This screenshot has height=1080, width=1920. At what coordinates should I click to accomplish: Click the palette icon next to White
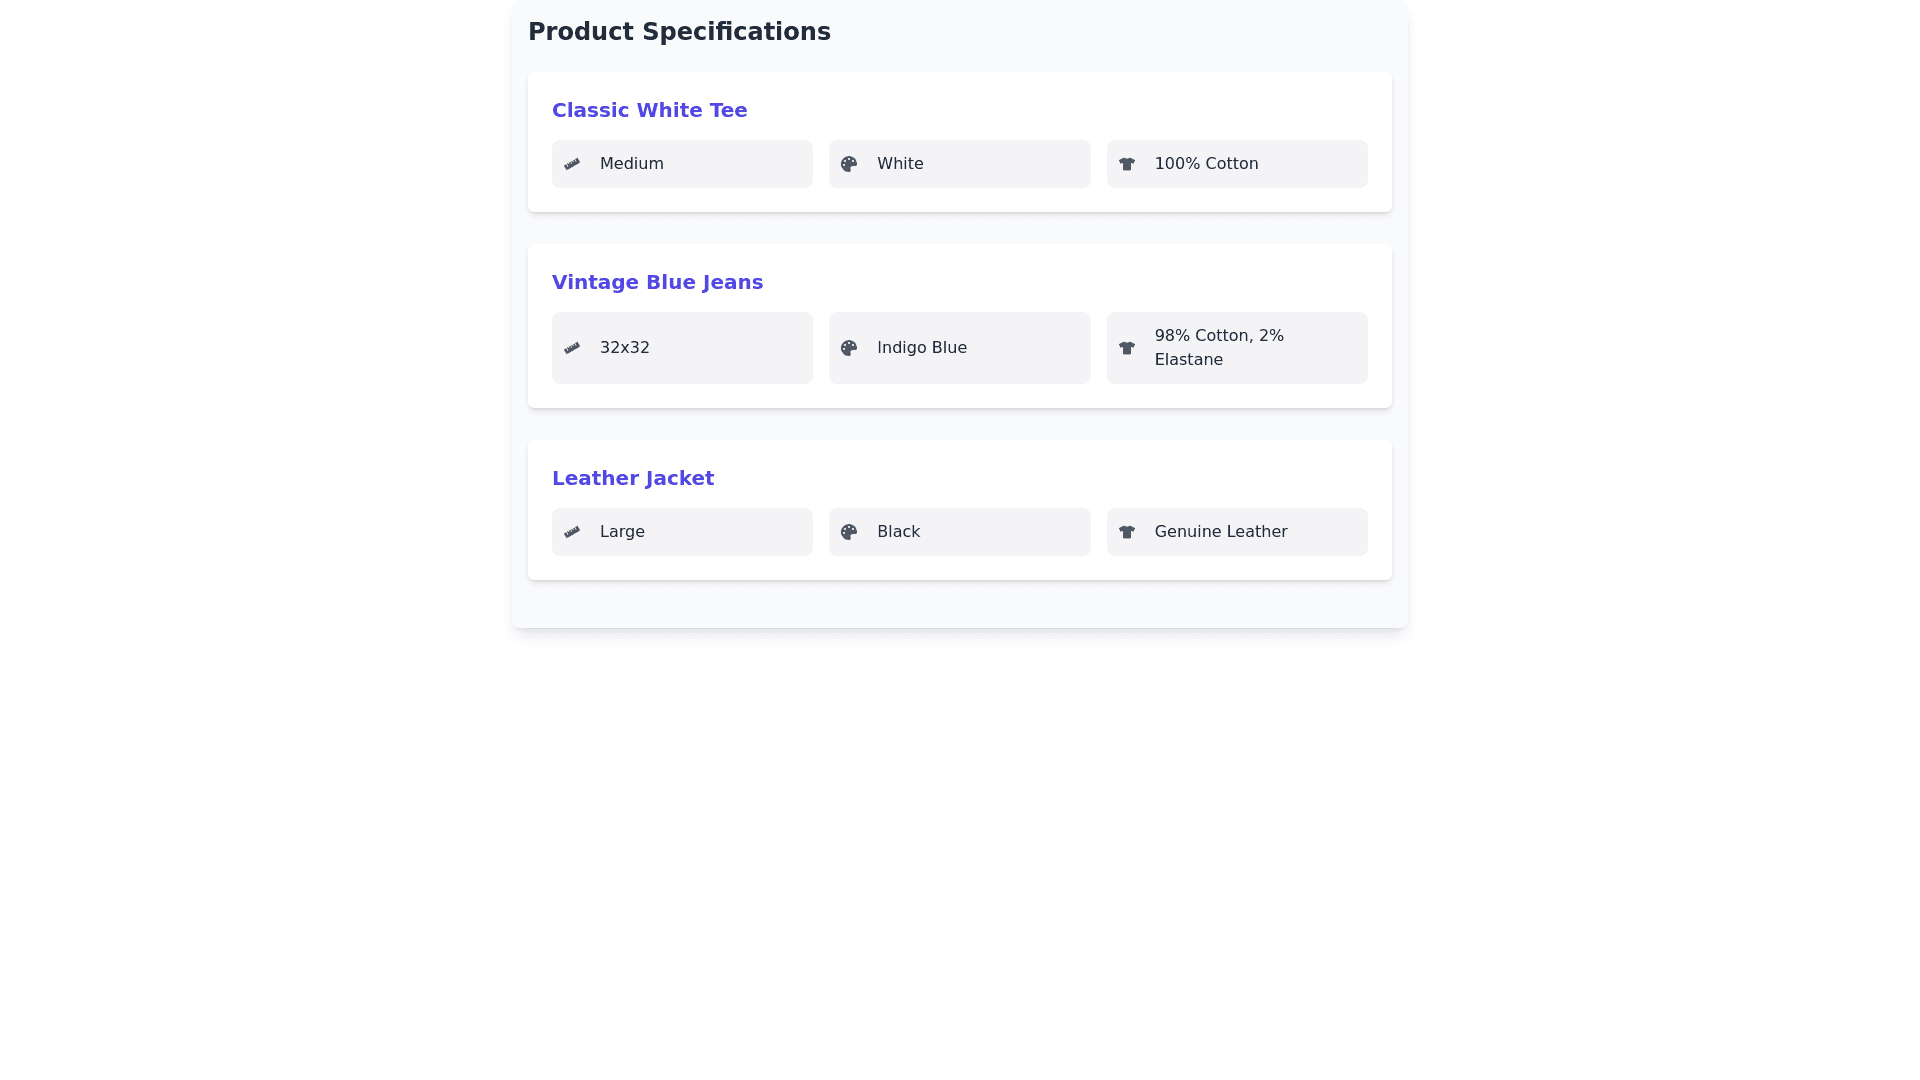[849, 164]
